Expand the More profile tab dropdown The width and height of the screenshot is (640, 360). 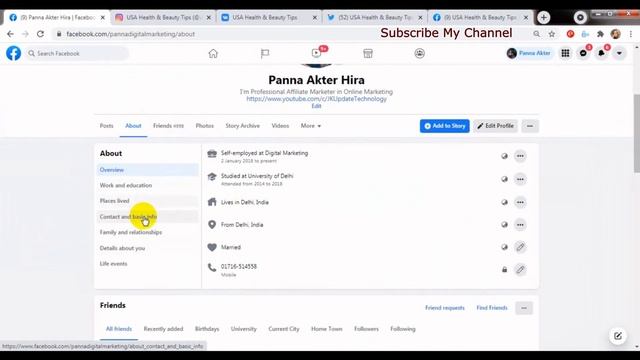[x=311, y=126]
